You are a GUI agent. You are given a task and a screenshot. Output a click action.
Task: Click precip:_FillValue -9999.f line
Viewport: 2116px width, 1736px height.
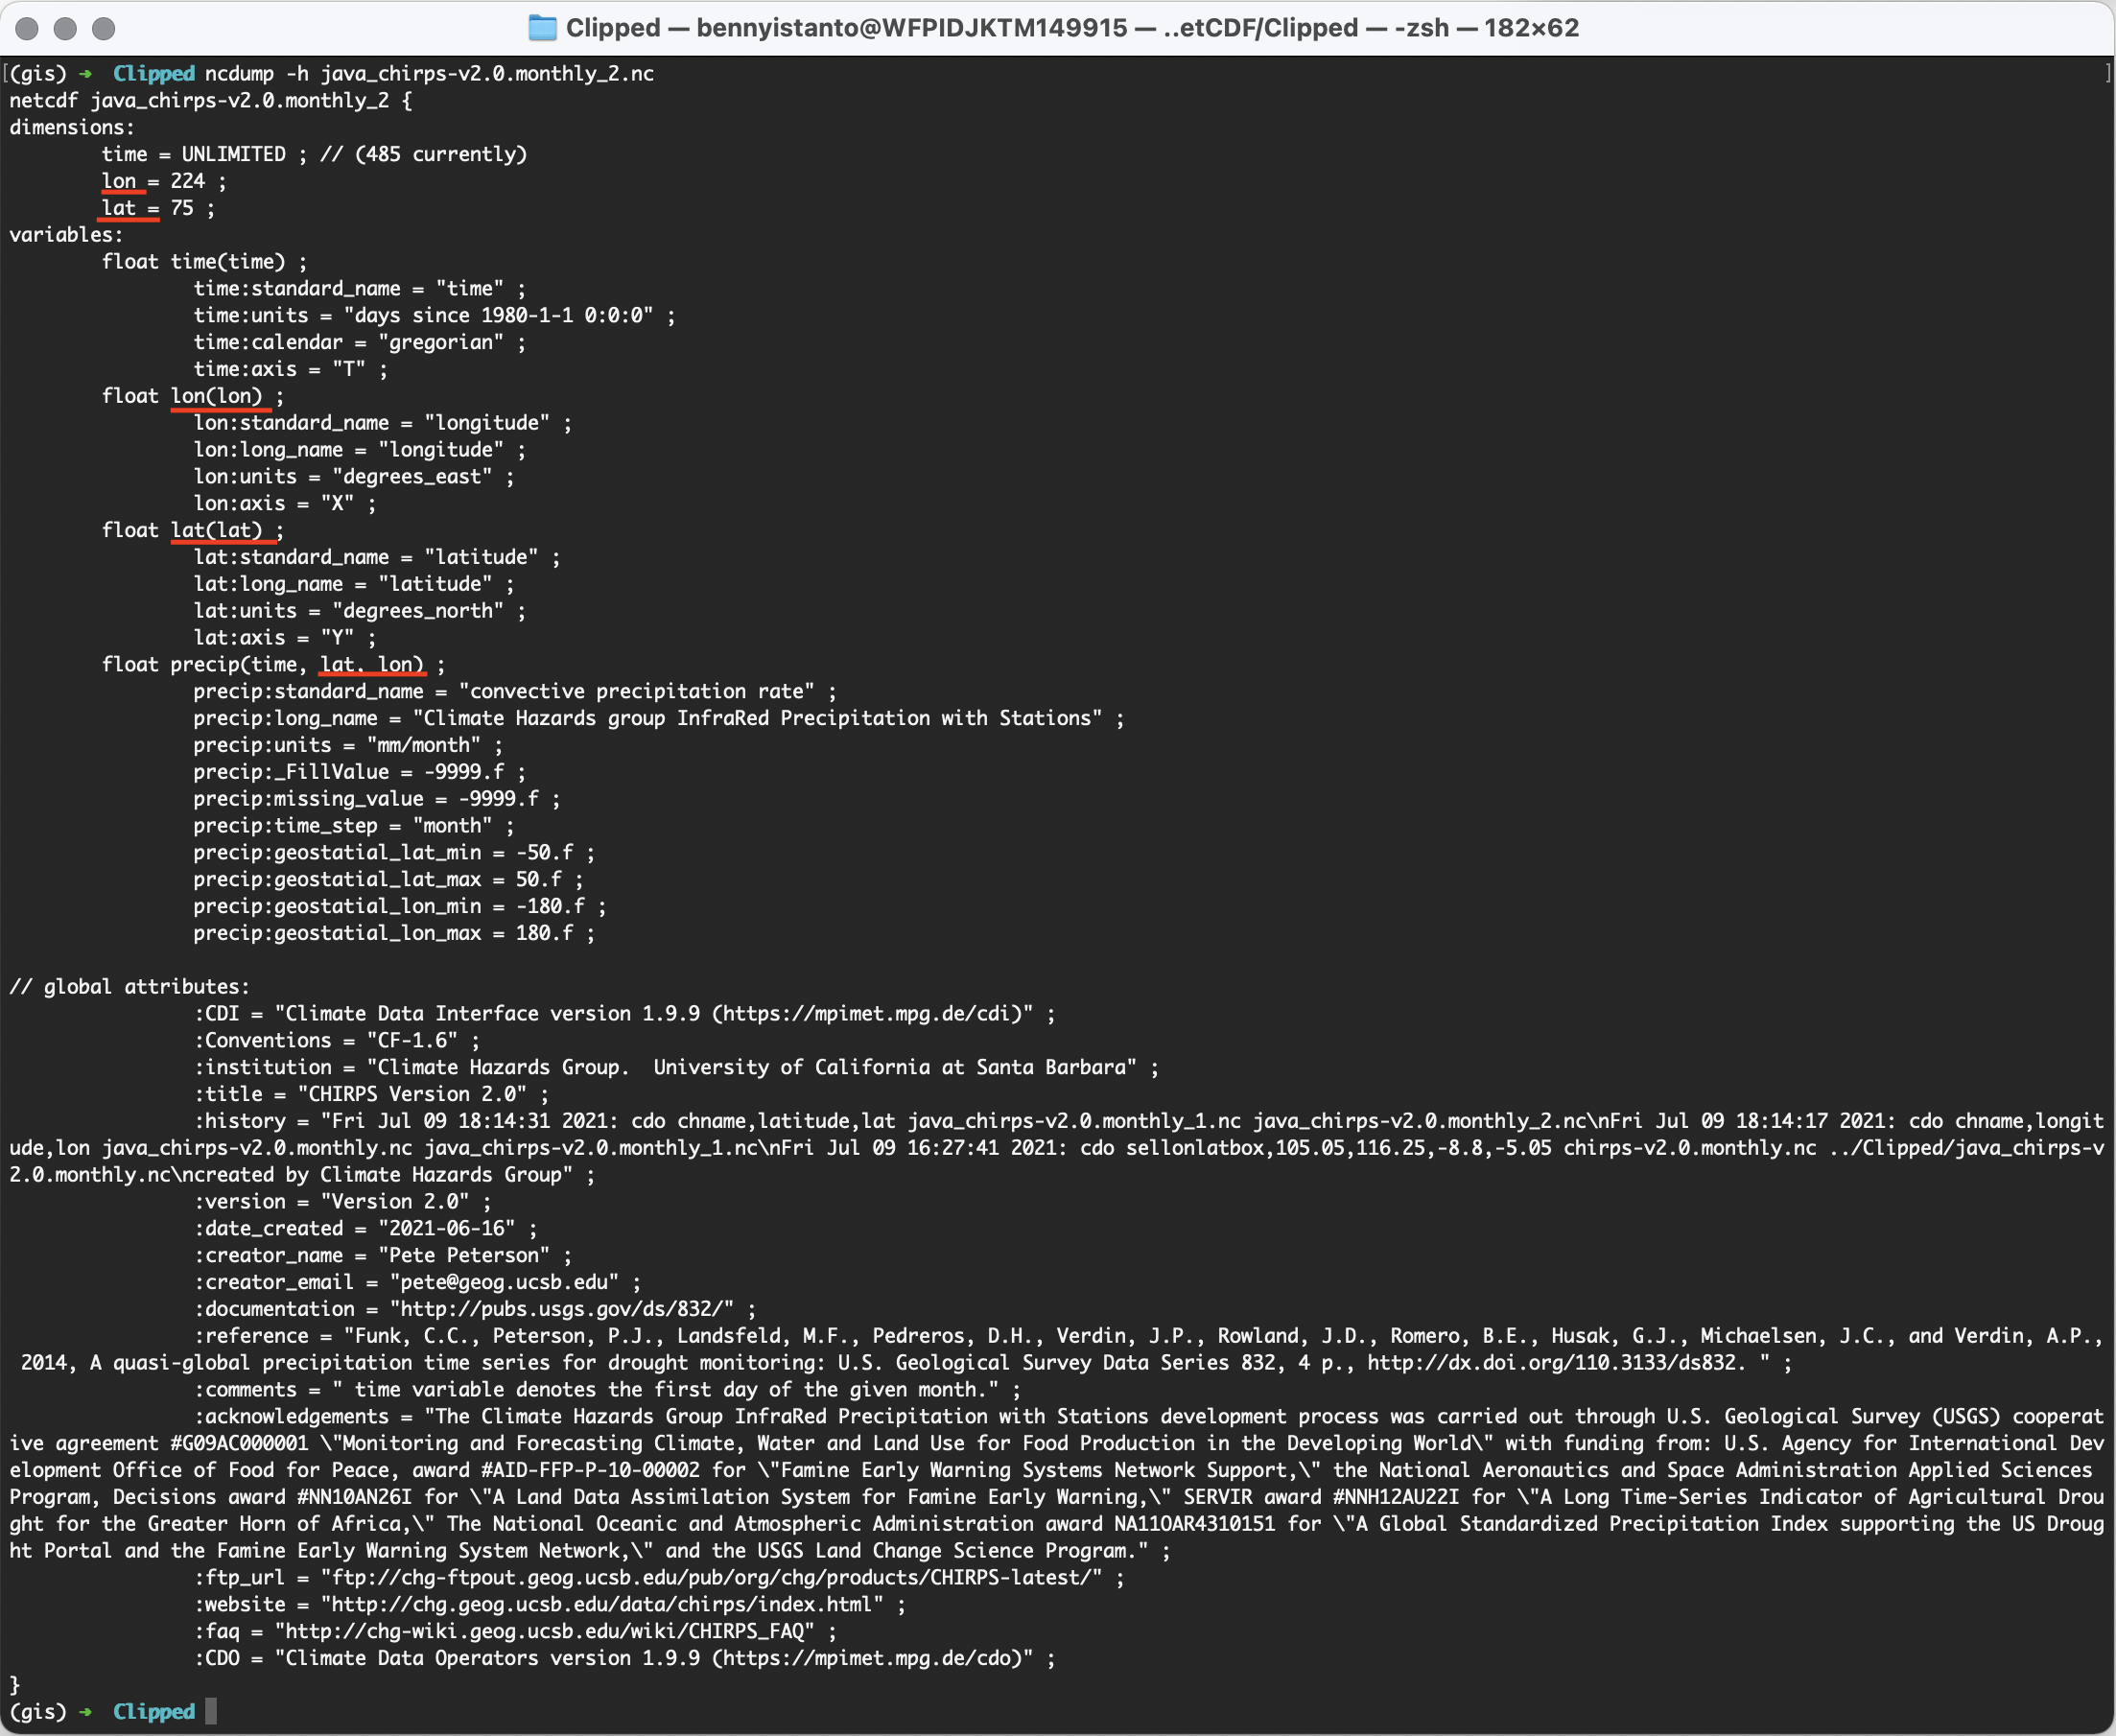(360, 772)
